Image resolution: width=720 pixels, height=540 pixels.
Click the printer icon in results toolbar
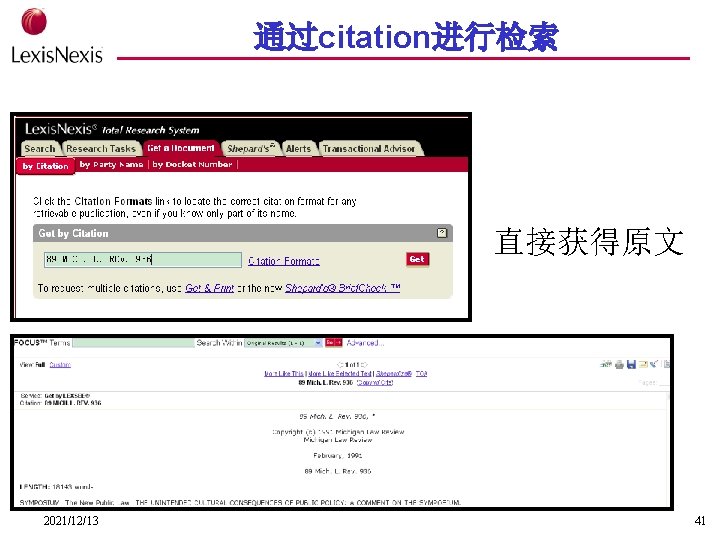point(619,365)
